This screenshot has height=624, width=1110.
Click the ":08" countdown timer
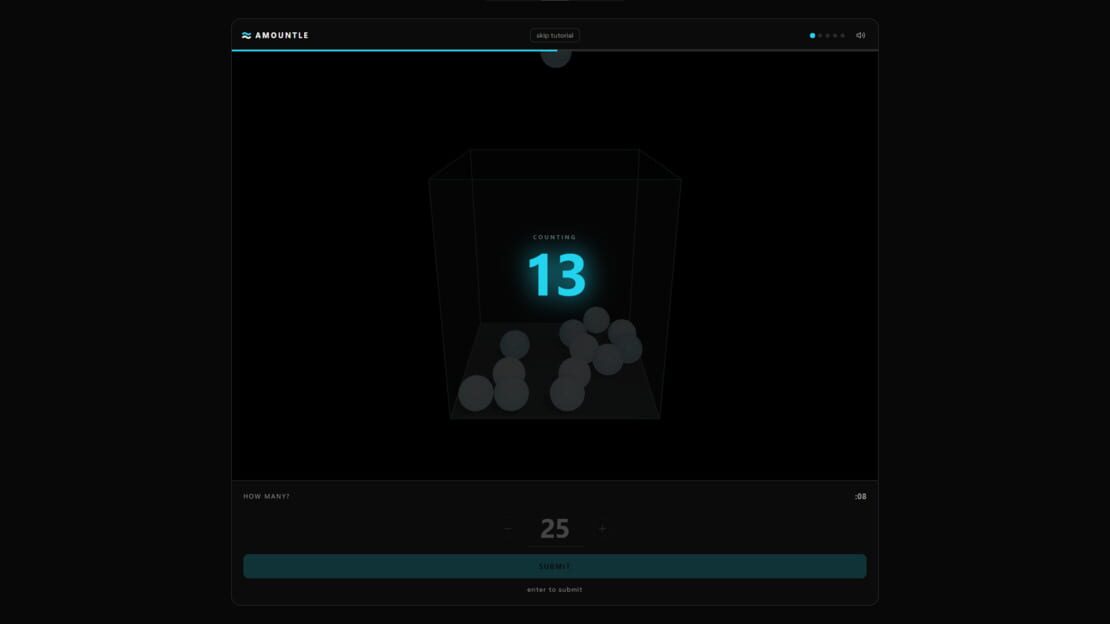(x=860, y=497)
